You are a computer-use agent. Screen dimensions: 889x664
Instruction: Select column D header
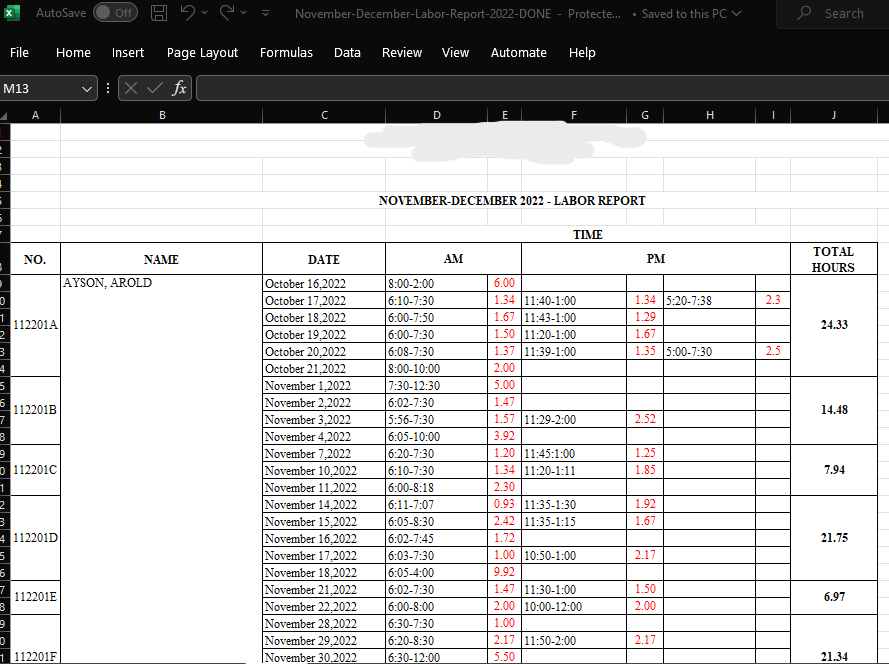[x=437, y=115]
